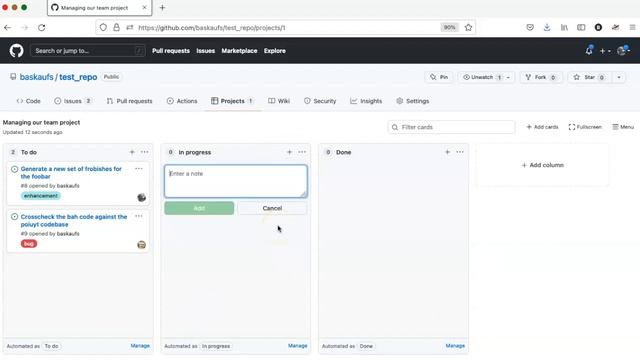Open the To do column options menu

coord(144,152)
